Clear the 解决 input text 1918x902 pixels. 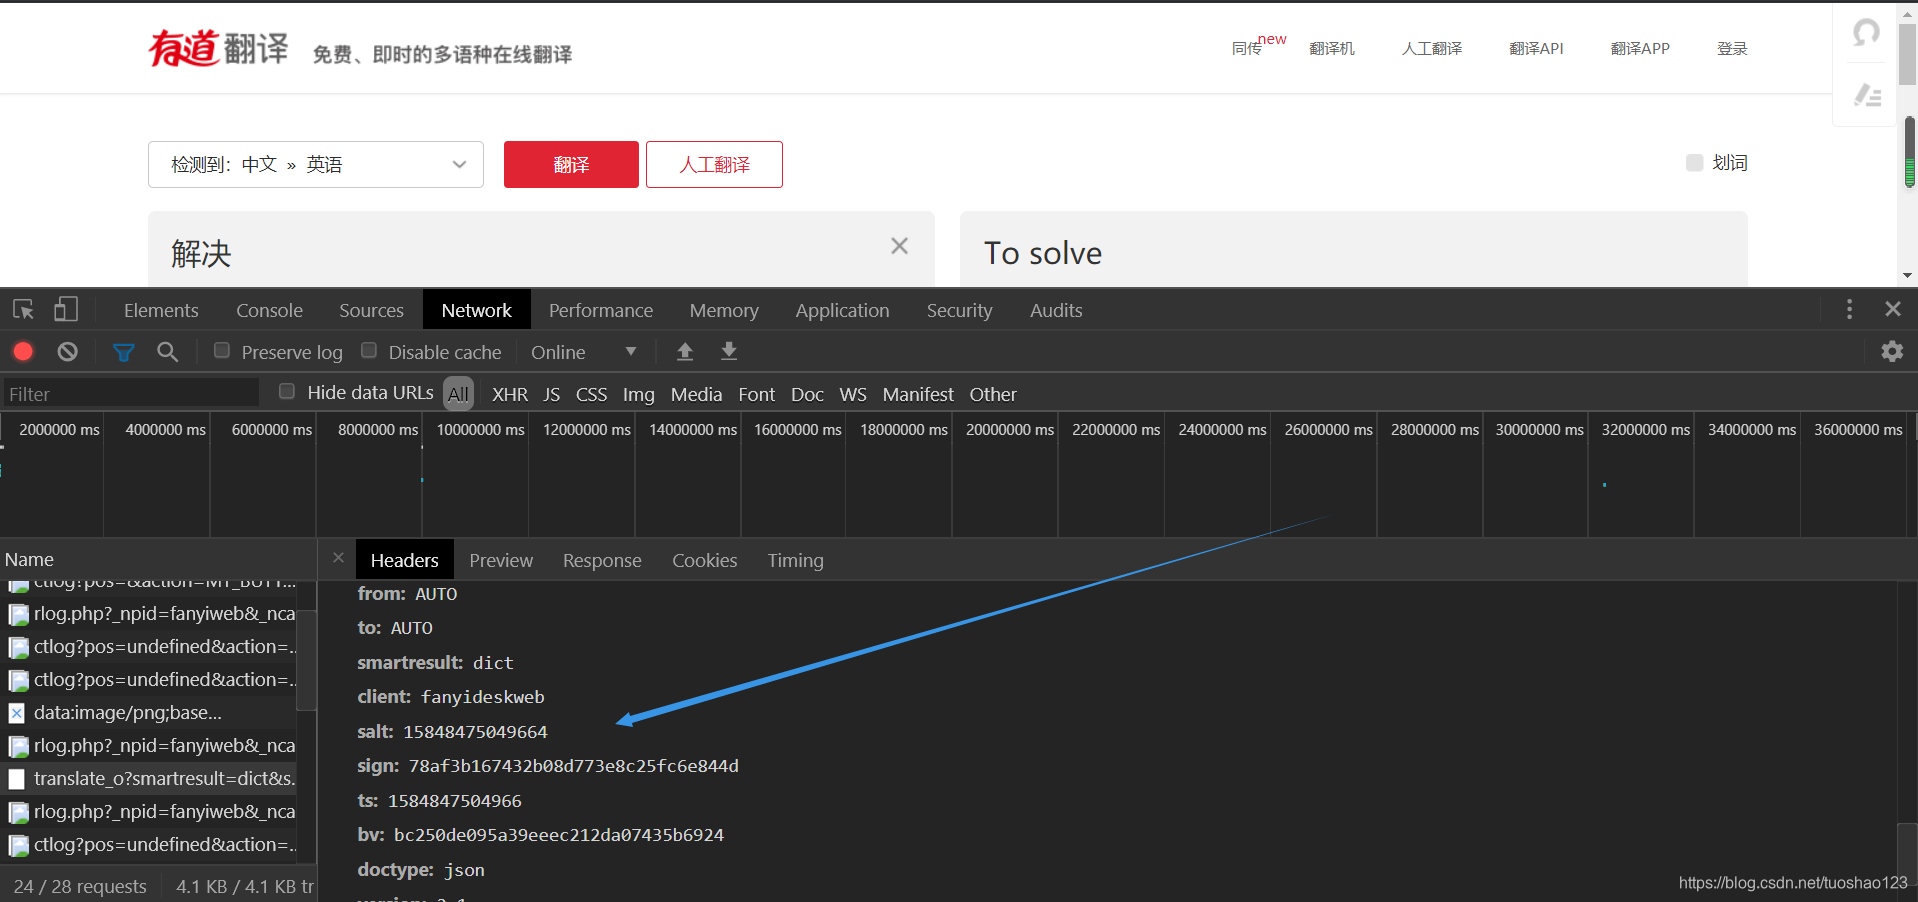899,246
